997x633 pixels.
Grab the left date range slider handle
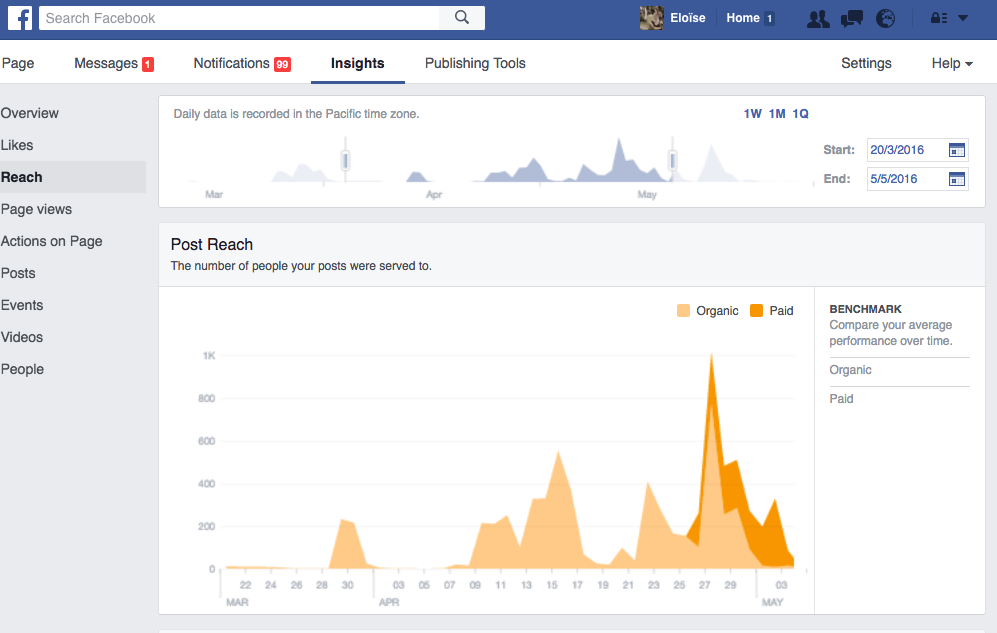coord(346,160)
